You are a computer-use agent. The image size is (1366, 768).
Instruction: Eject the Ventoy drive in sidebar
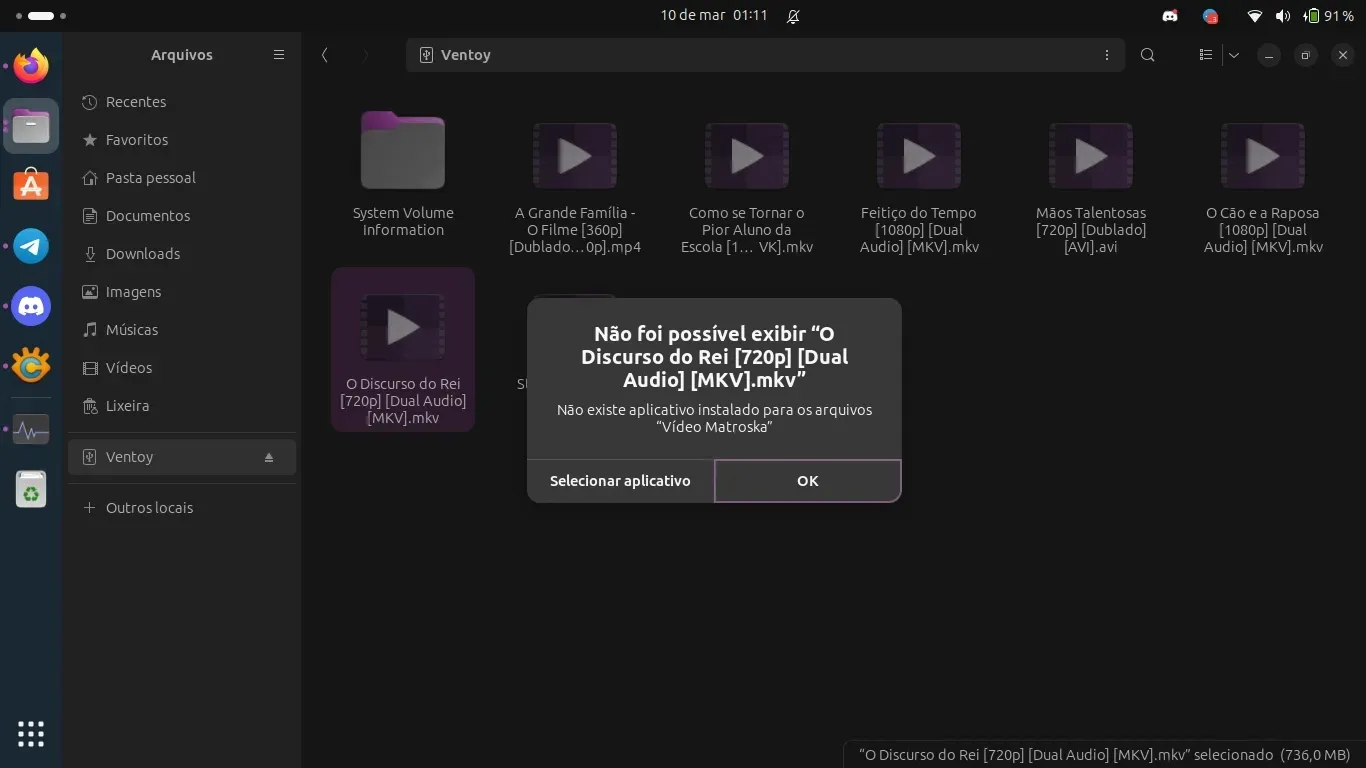click(x=269, y=457)
